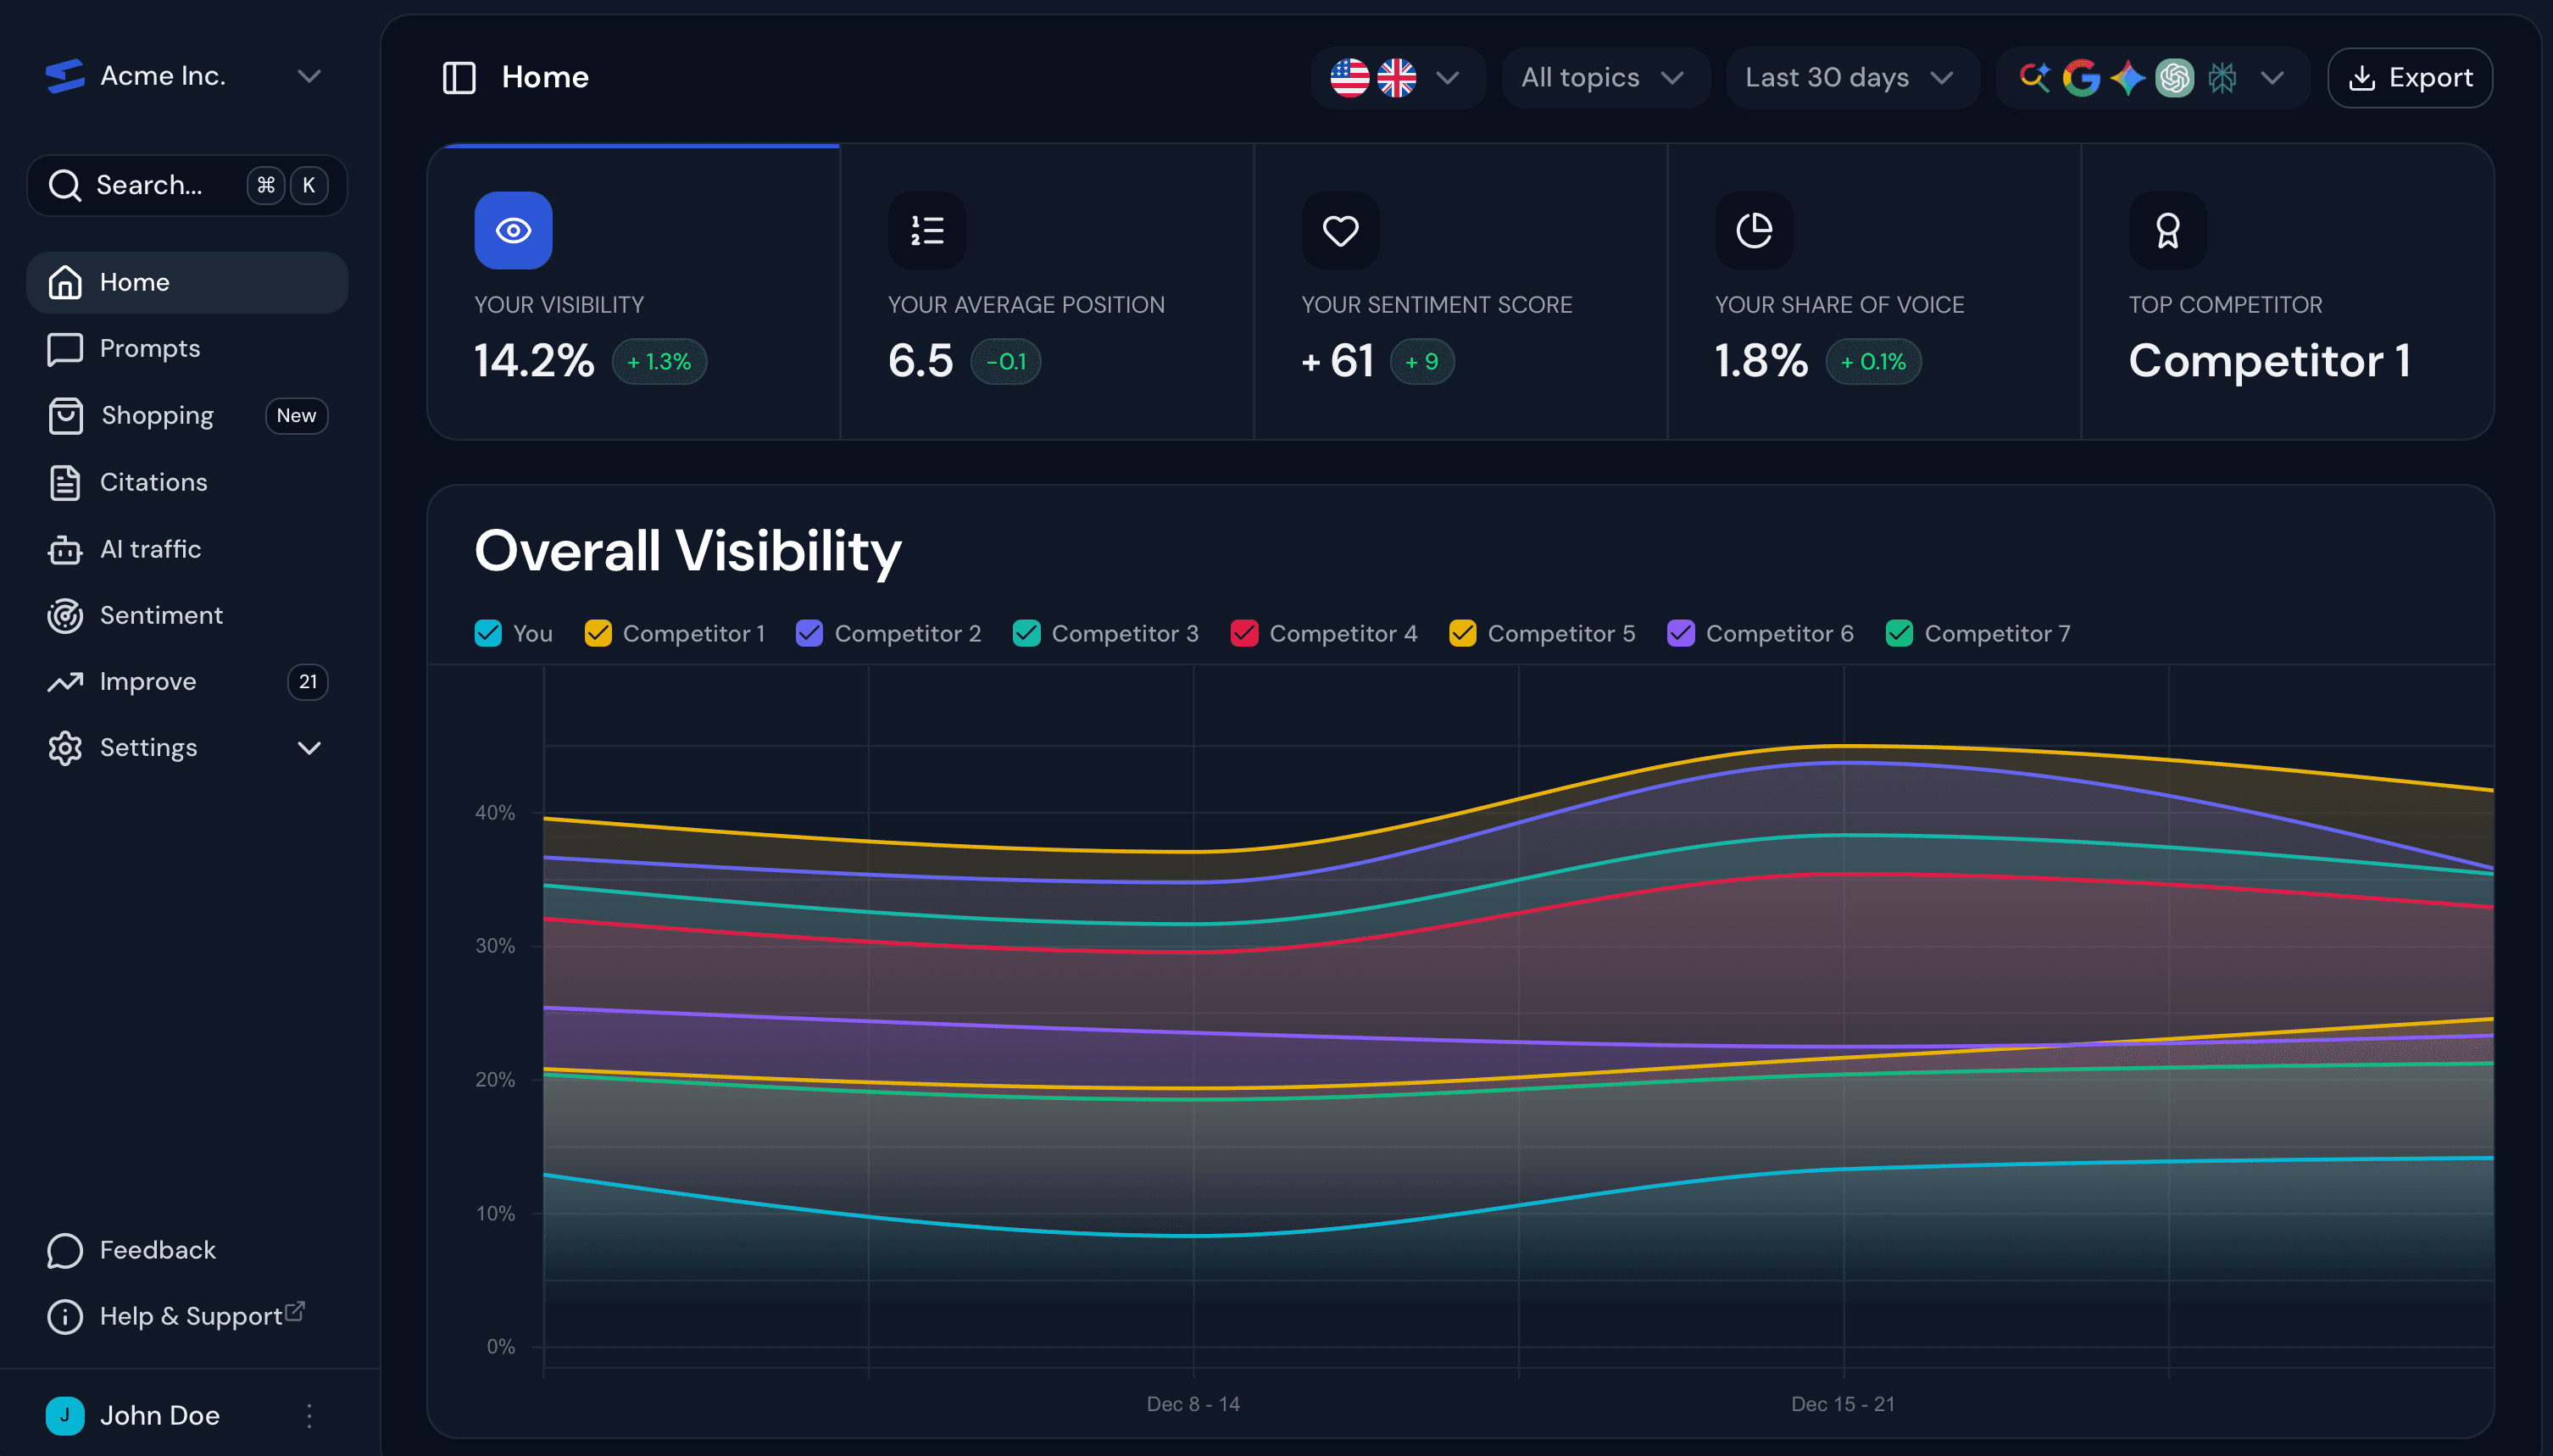The image size is (2553, 1456).
Task: Open the Sentiment analysis page
Action: click(x=160, y=615)
